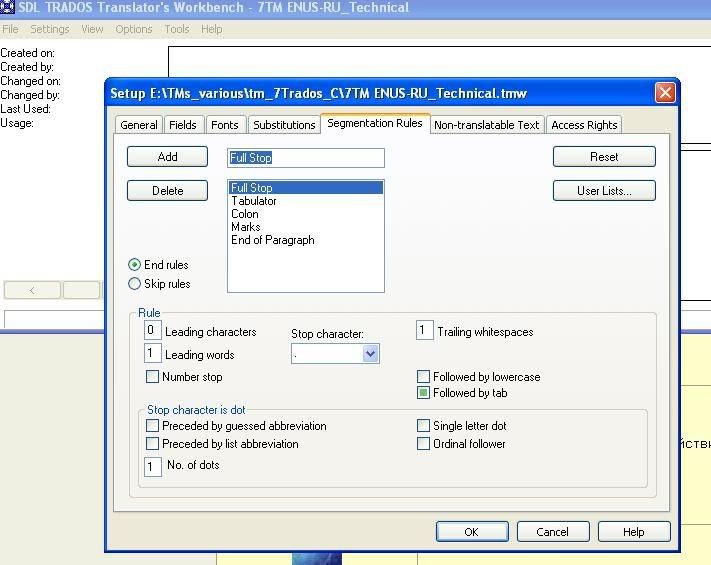Switch to the Access Rights tab
This screenshot has height=565, width=711.
[584, 125]
